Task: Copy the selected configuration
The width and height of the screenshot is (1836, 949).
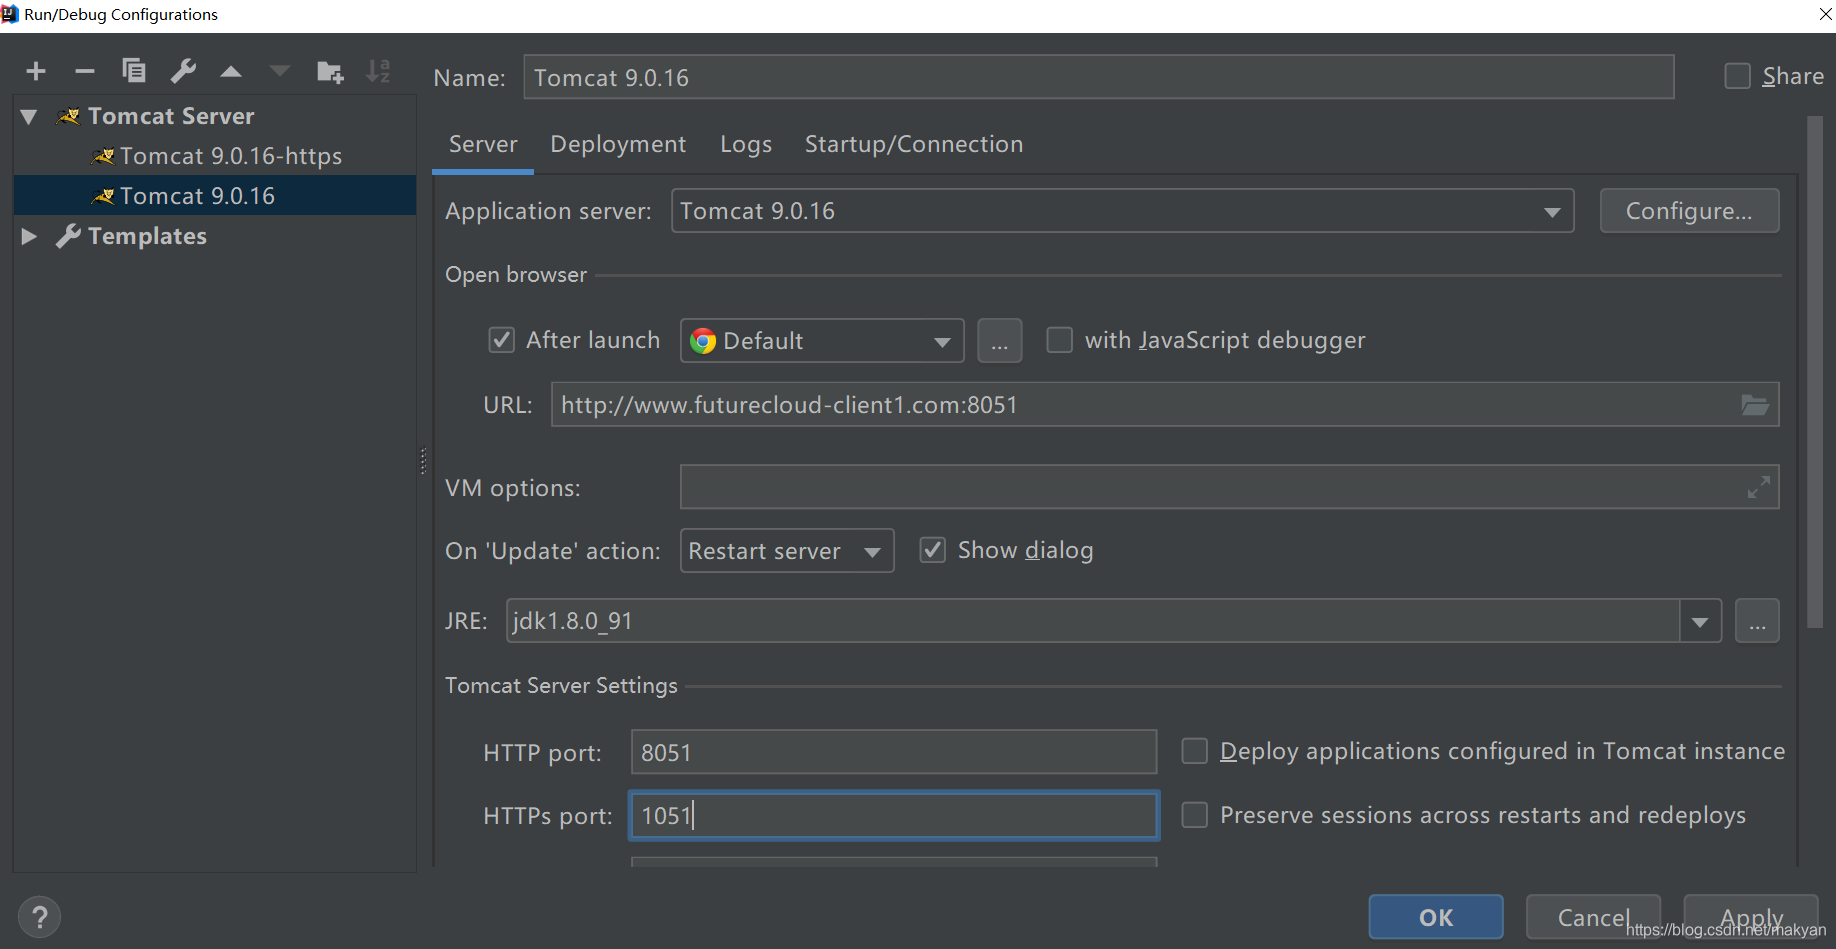Action: click(x=134, y=71)
